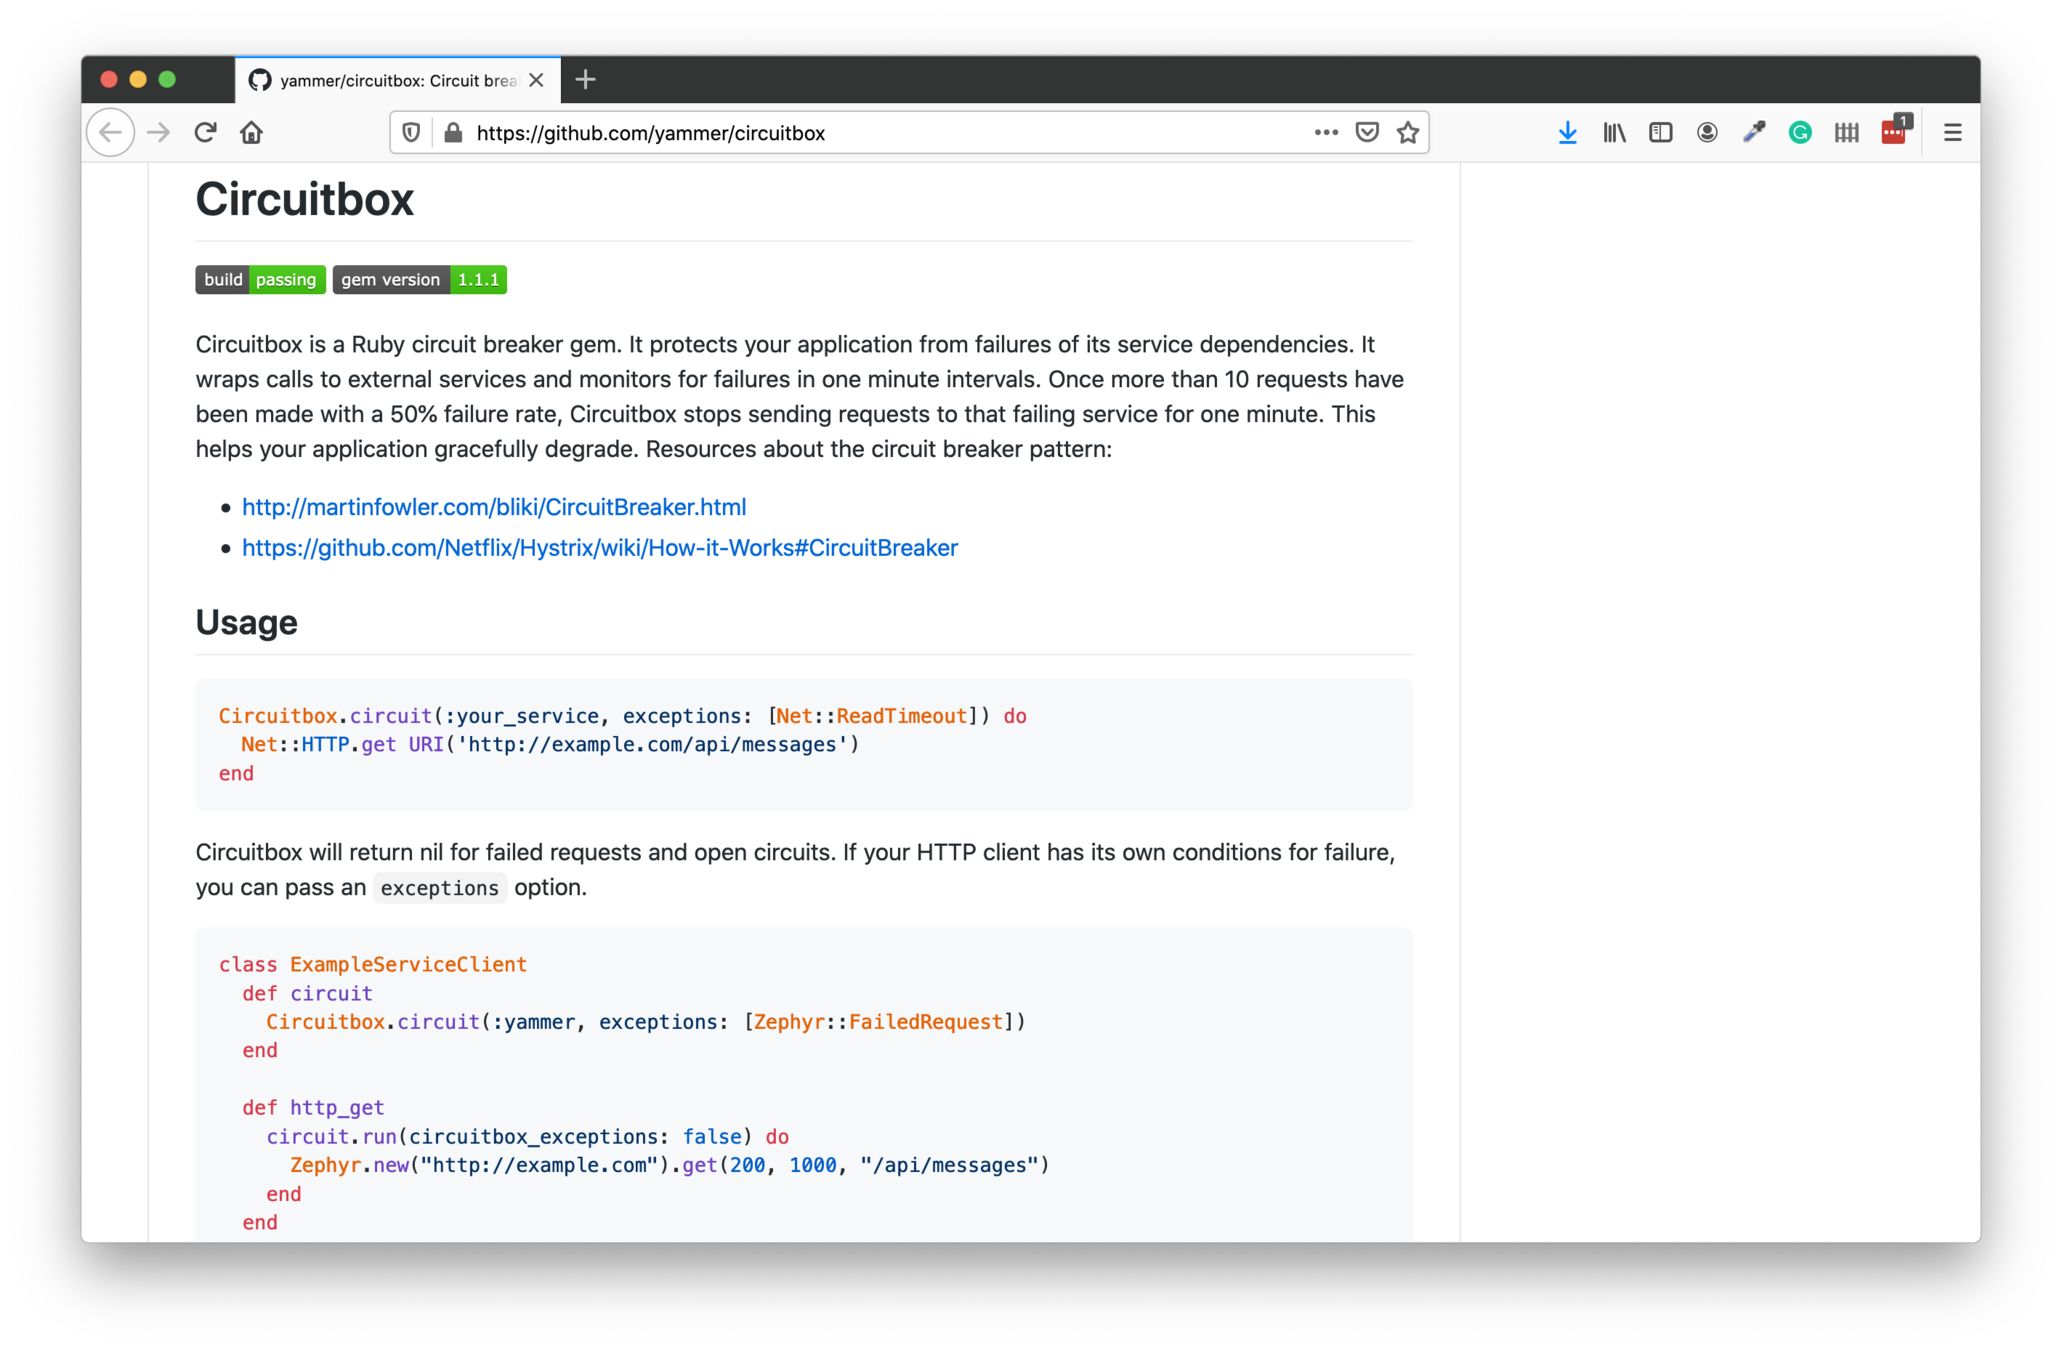
Task: Open the Library bookshelf icon
Action: coord(1614,132)
